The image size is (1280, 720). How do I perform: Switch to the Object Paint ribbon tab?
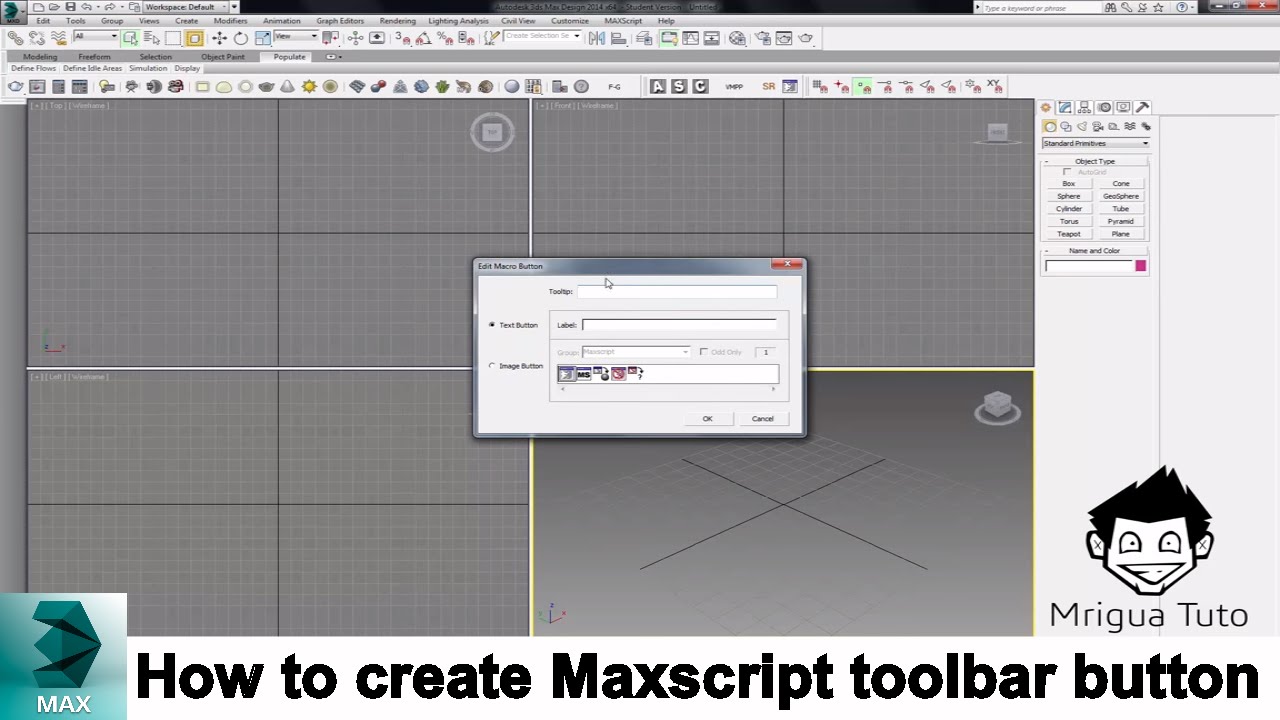pyautogui.click(x=222, y=57)
